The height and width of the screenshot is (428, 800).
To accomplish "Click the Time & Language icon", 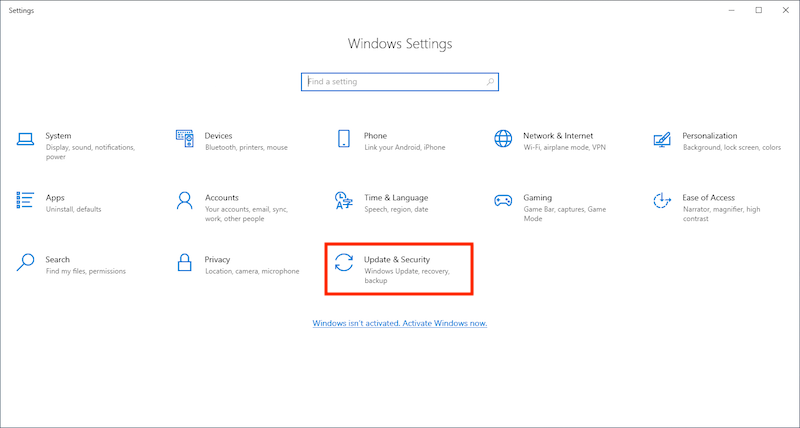I will click(x=344, y=200).
